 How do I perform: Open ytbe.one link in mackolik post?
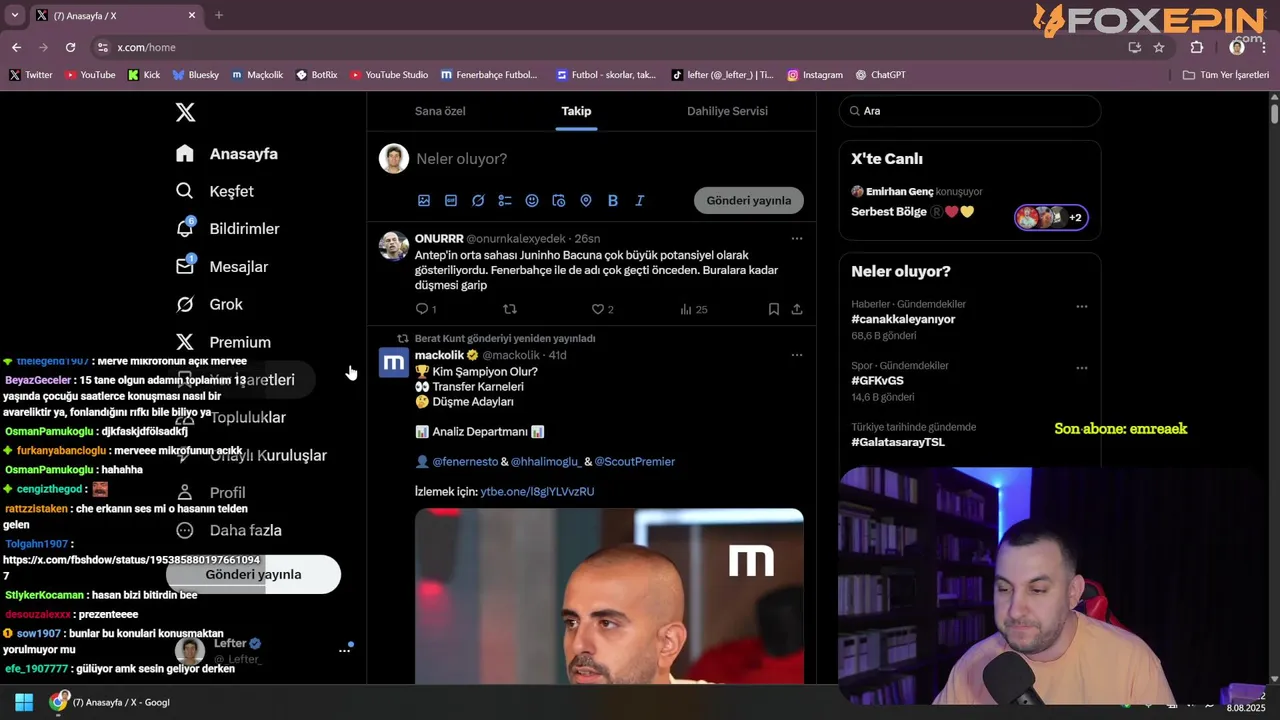(537, 492)
